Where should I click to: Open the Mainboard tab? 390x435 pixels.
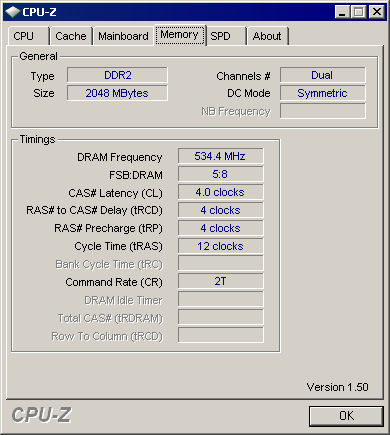[x=123, y=36]
